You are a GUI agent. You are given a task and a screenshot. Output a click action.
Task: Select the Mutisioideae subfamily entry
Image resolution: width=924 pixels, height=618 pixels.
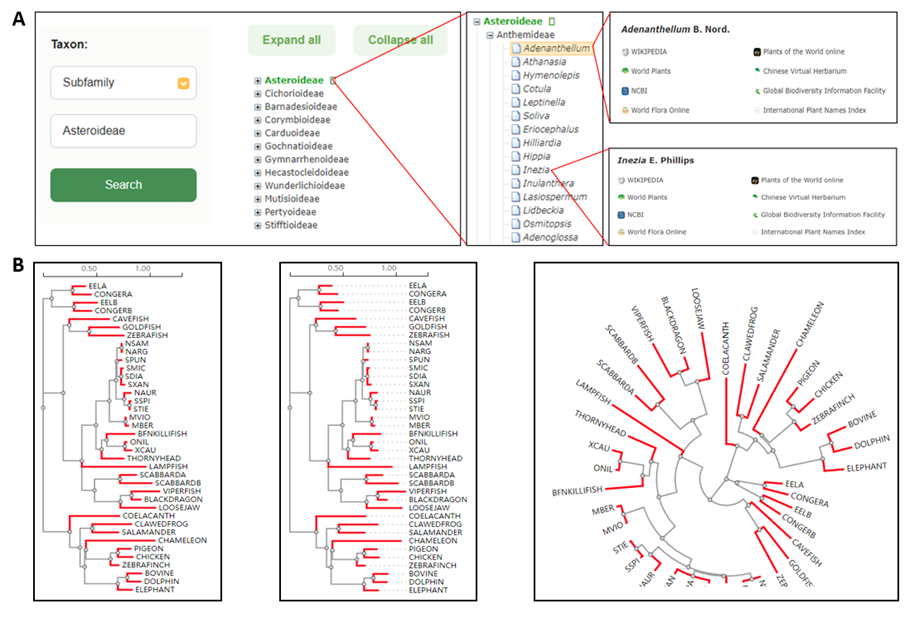(291, 199)
